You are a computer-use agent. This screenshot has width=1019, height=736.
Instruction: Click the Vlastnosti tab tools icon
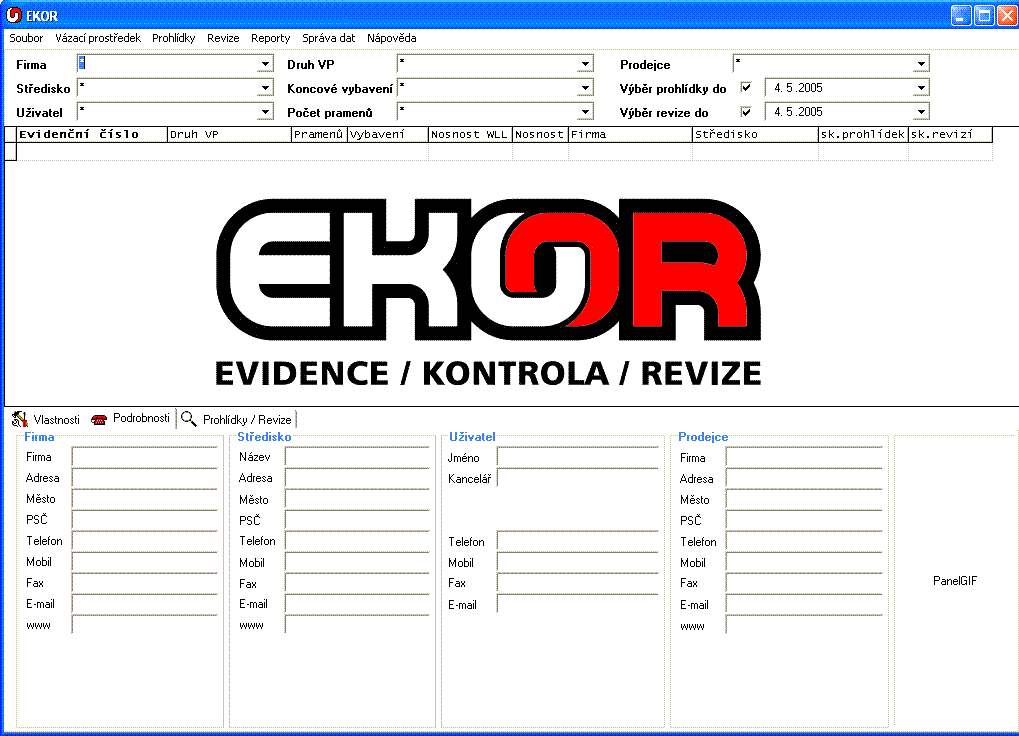point(19,419)
